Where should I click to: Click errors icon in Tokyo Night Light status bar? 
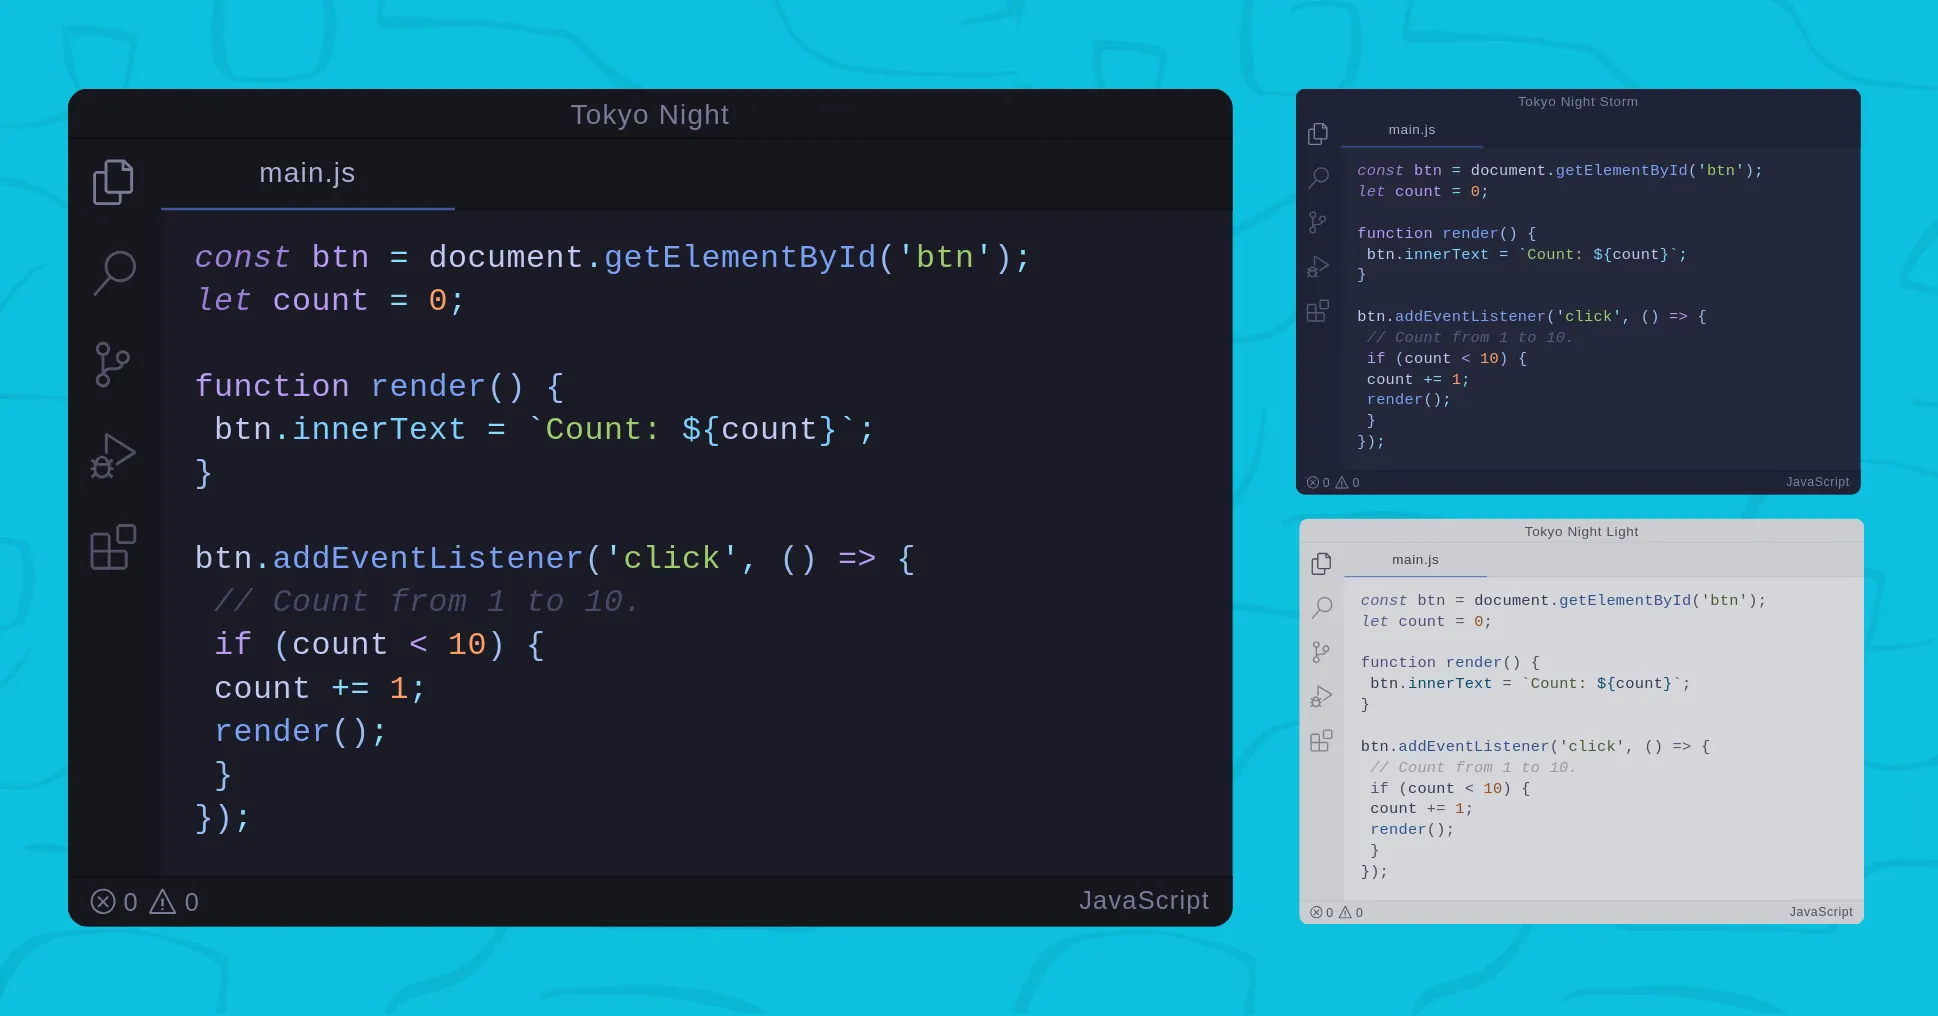pos(1316,912)
